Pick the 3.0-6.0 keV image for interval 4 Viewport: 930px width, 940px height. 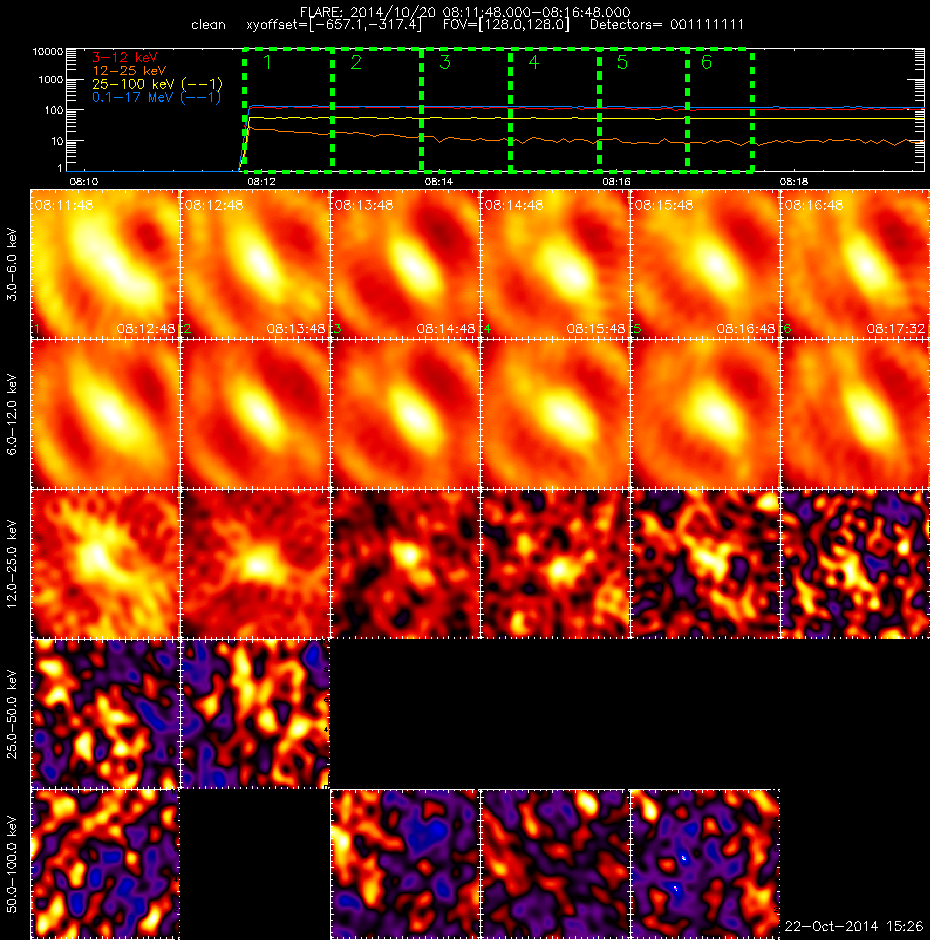coord(555,264)
